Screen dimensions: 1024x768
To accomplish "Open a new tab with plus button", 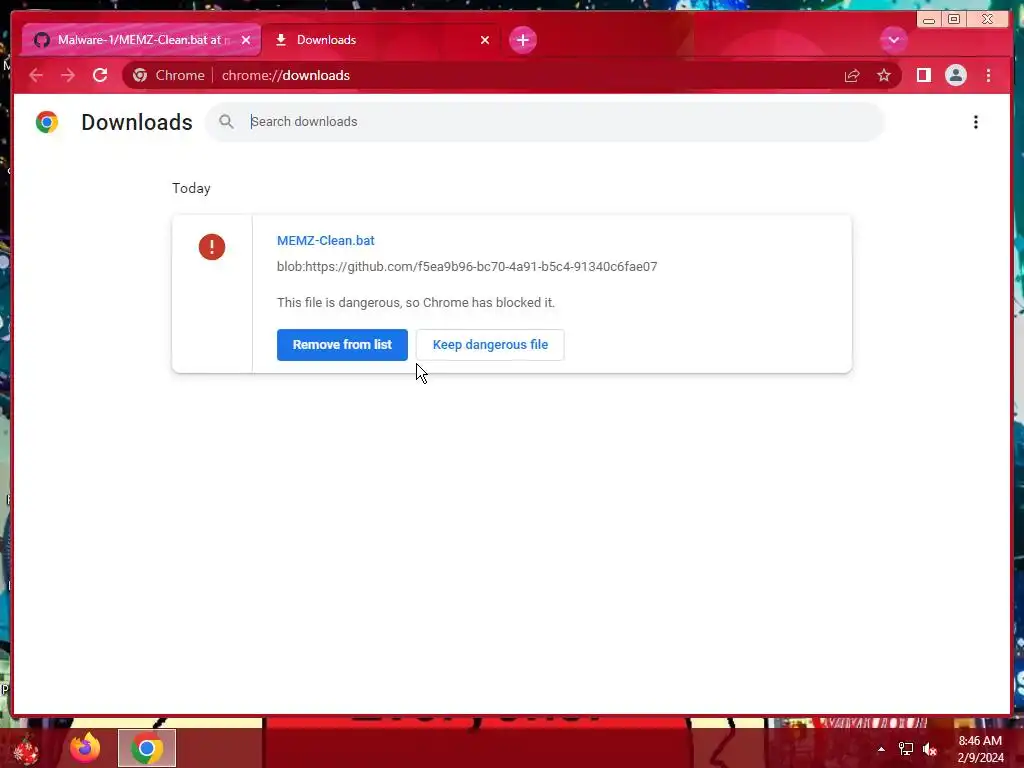I will point(522,40).
